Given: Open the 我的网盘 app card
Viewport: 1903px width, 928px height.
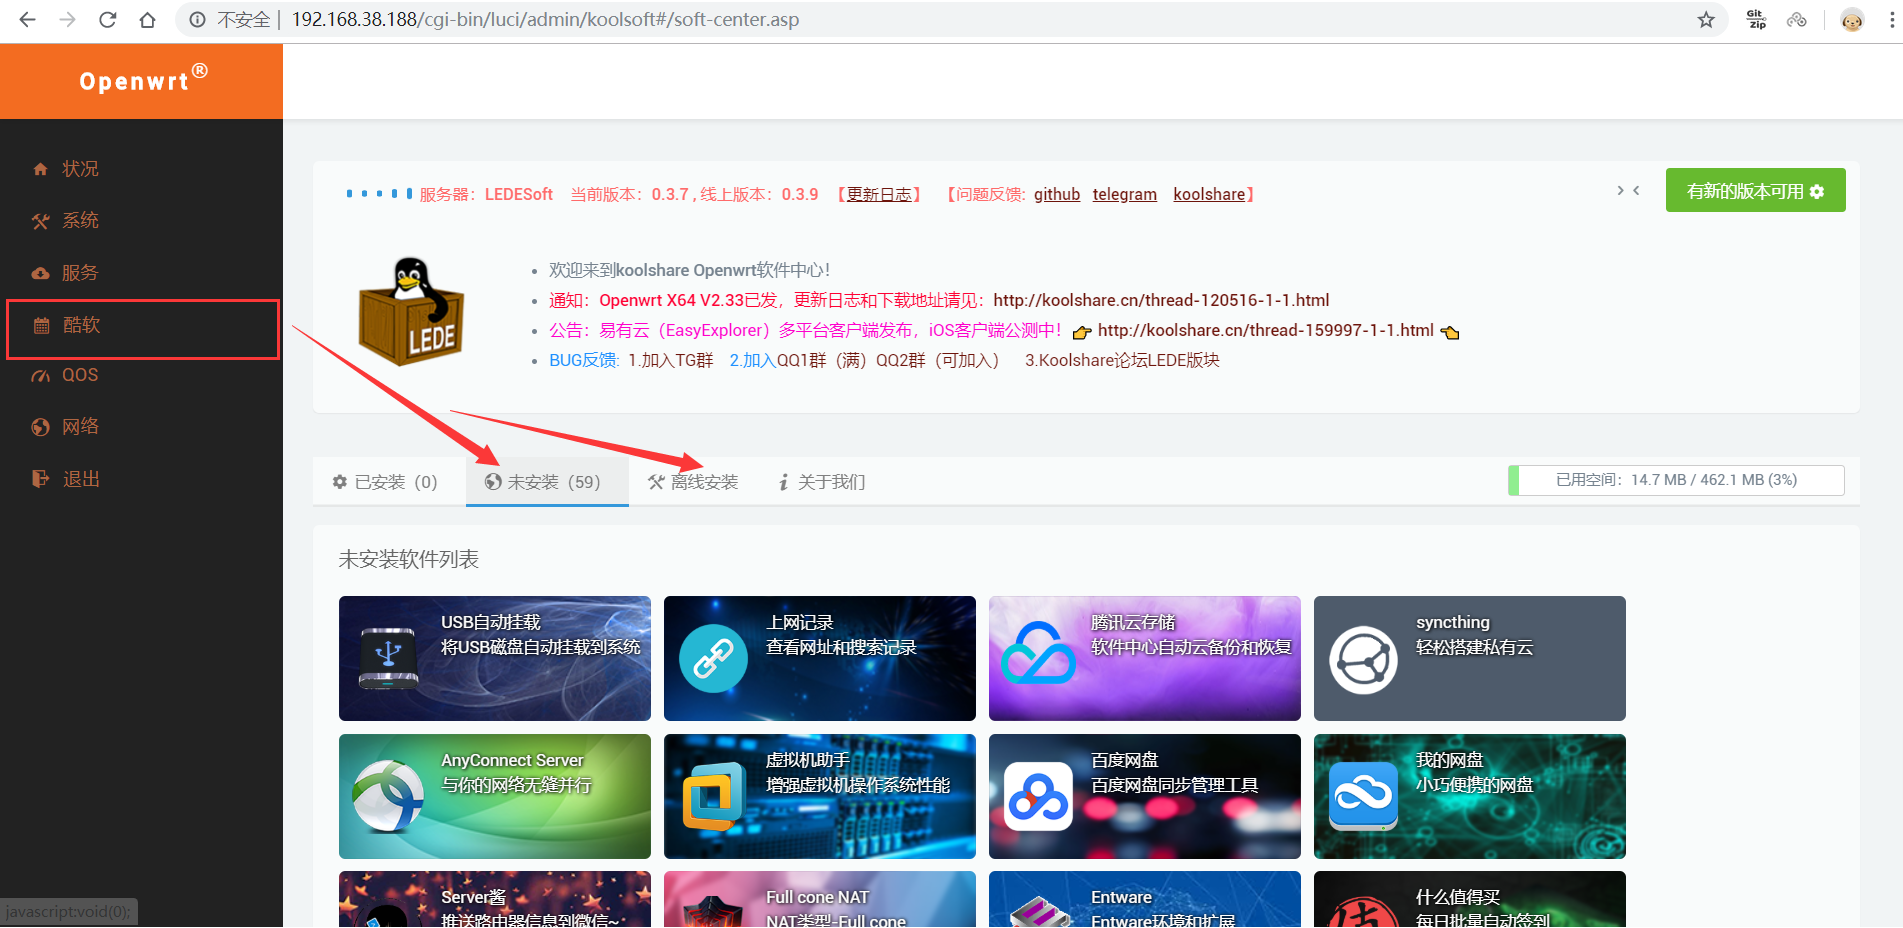Looking at the screenshot, I should (x=1470, y=796).
